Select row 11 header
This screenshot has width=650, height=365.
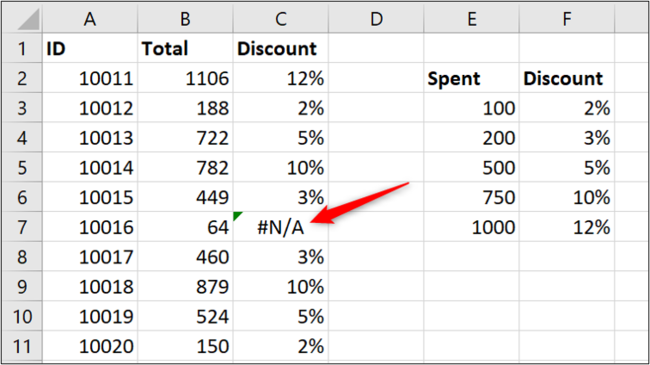[22, 346]
